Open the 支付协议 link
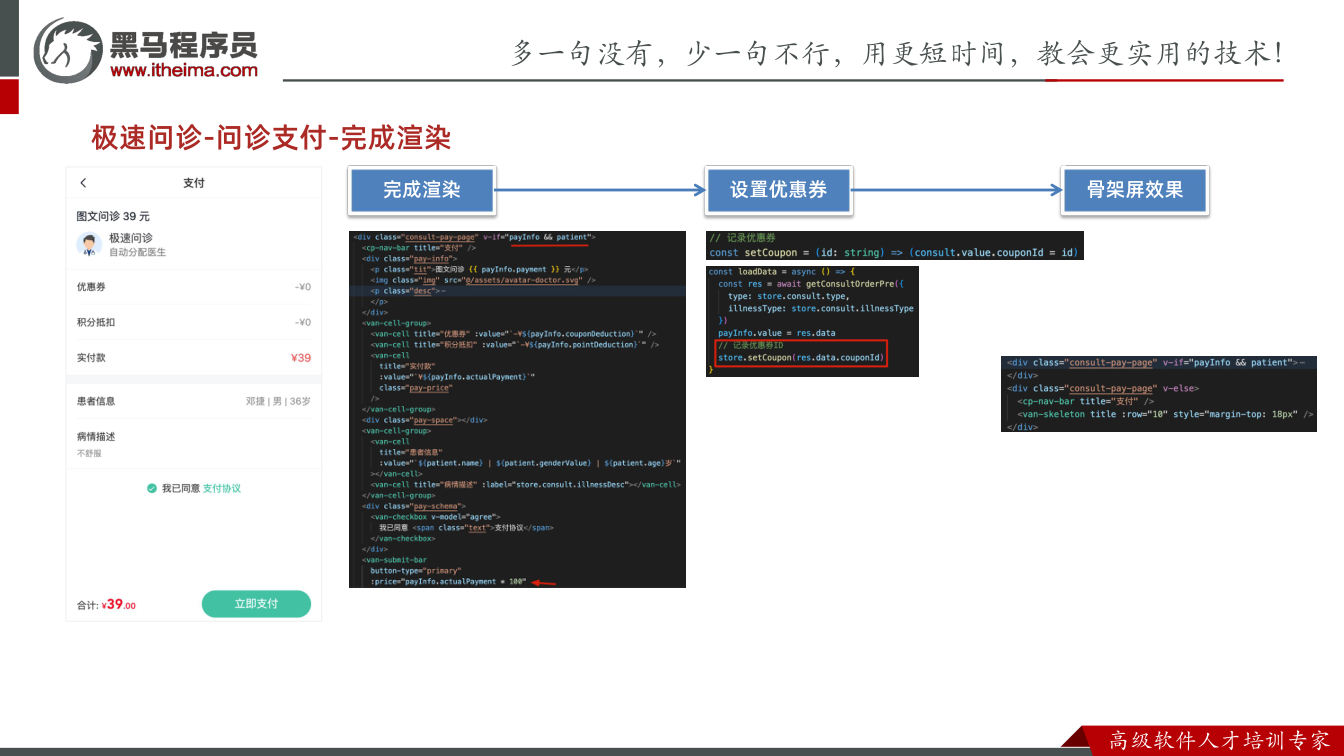 click(x=222, y=488)
